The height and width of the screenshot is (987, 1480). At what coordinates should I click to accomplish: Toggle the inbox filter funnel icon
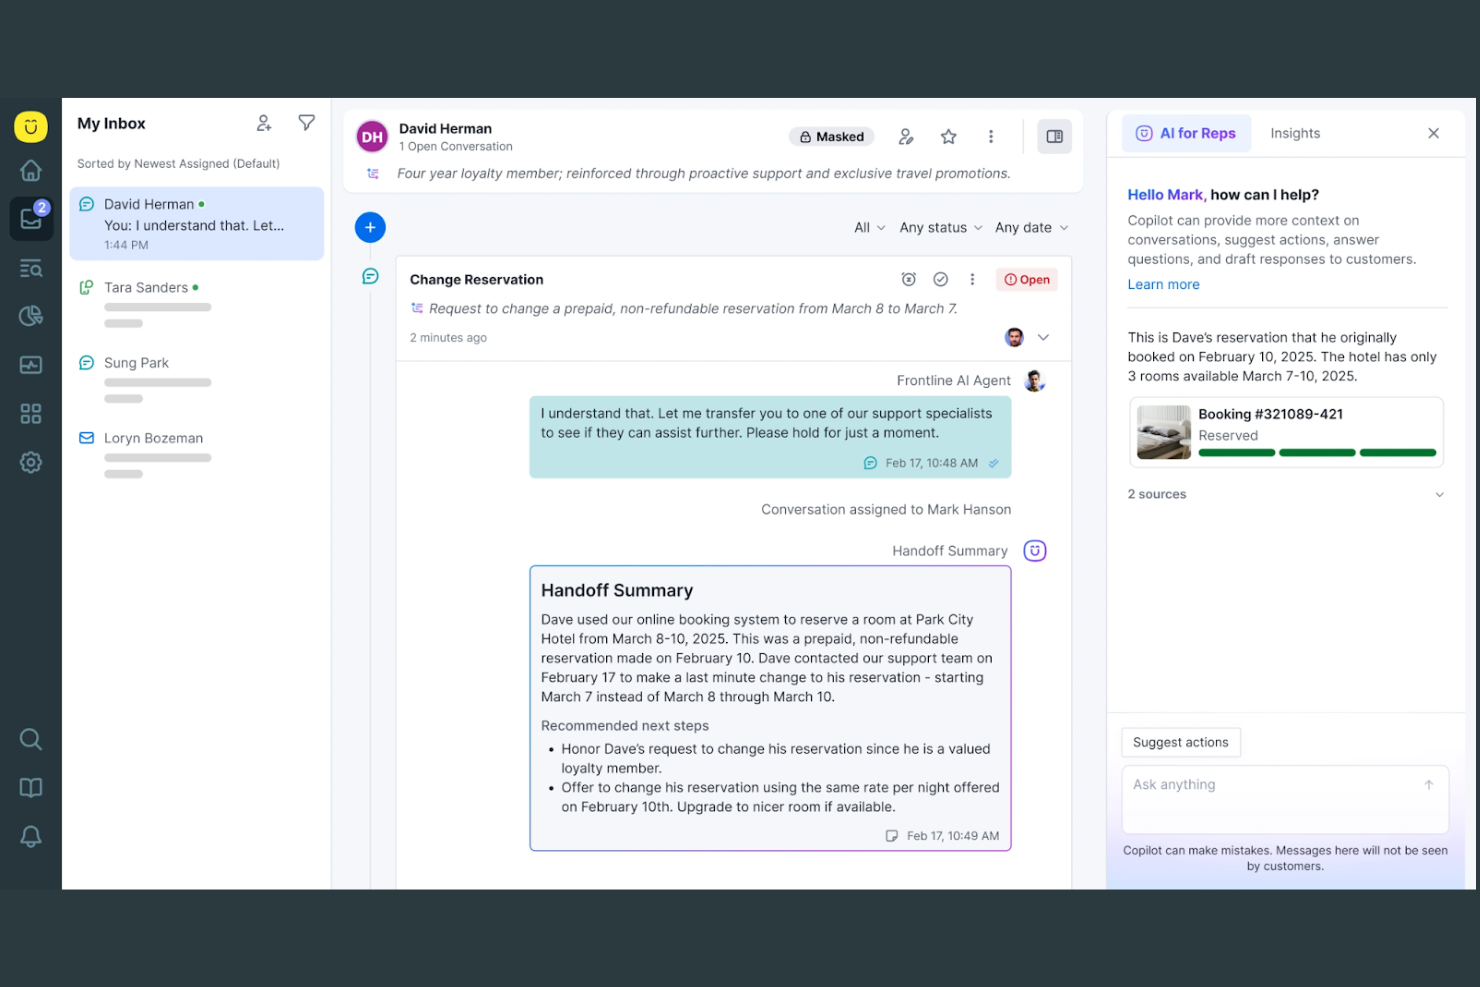(306, 122)
